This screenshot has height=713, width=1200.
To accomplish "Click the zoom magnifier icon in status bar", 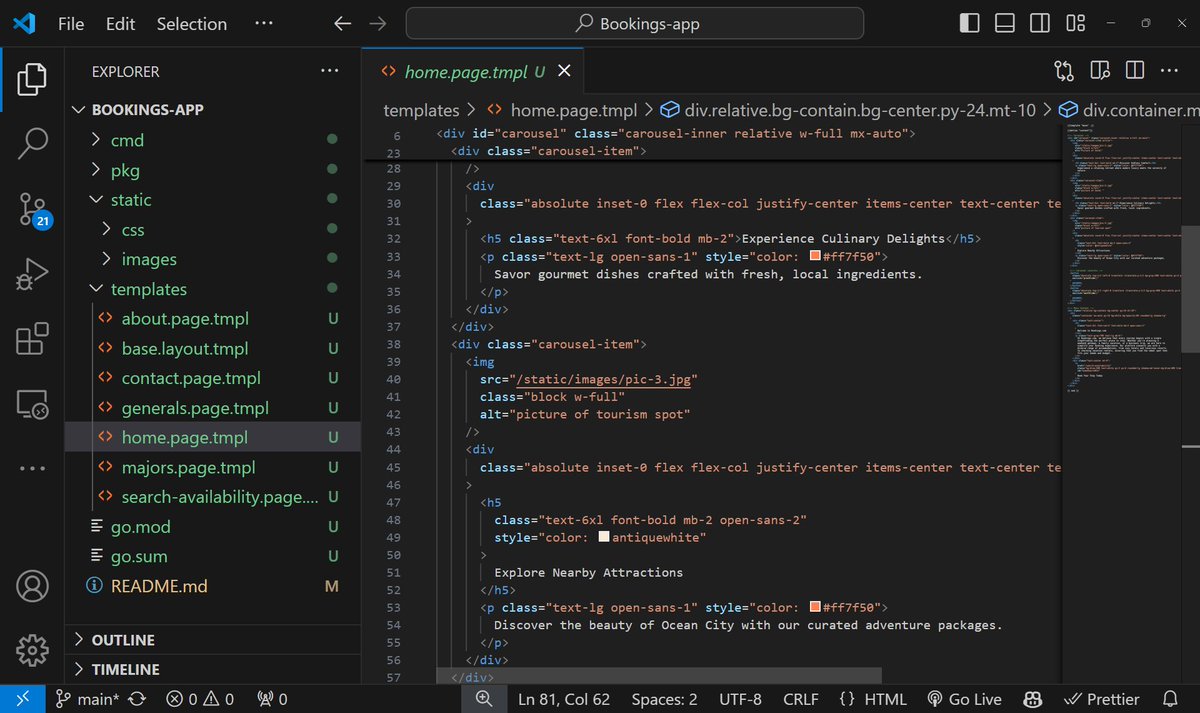I will tap(484, 699).
